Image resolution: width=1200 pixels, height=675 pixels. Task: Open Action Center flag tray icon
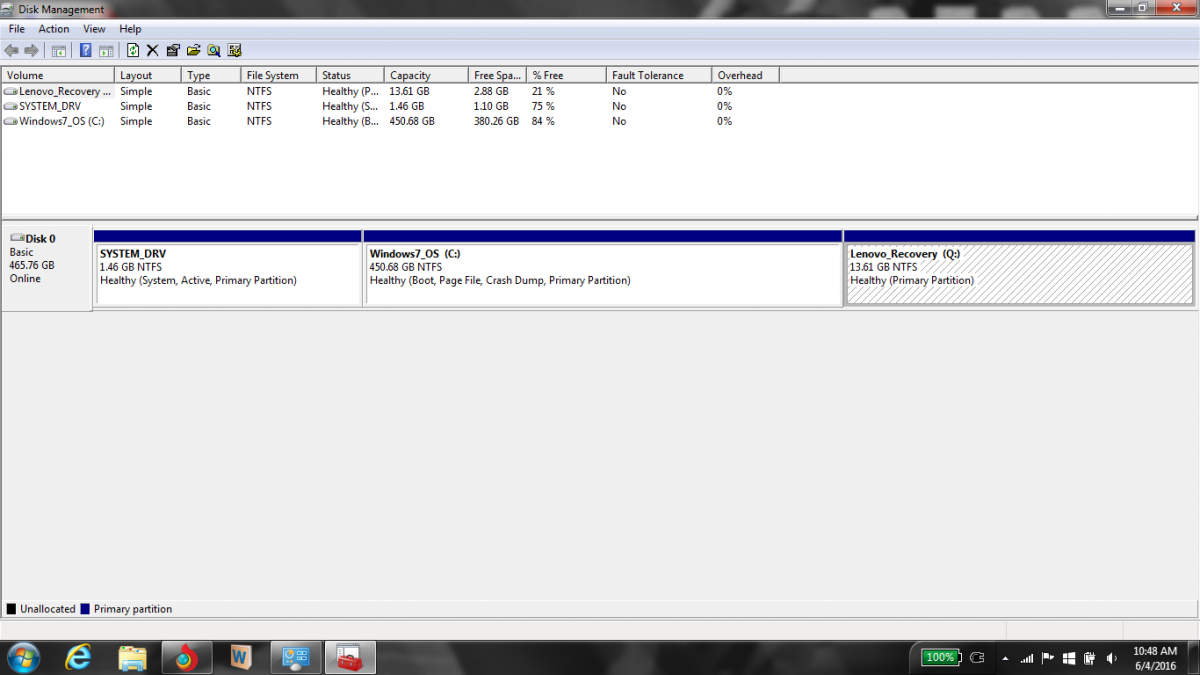[1047, 658]
